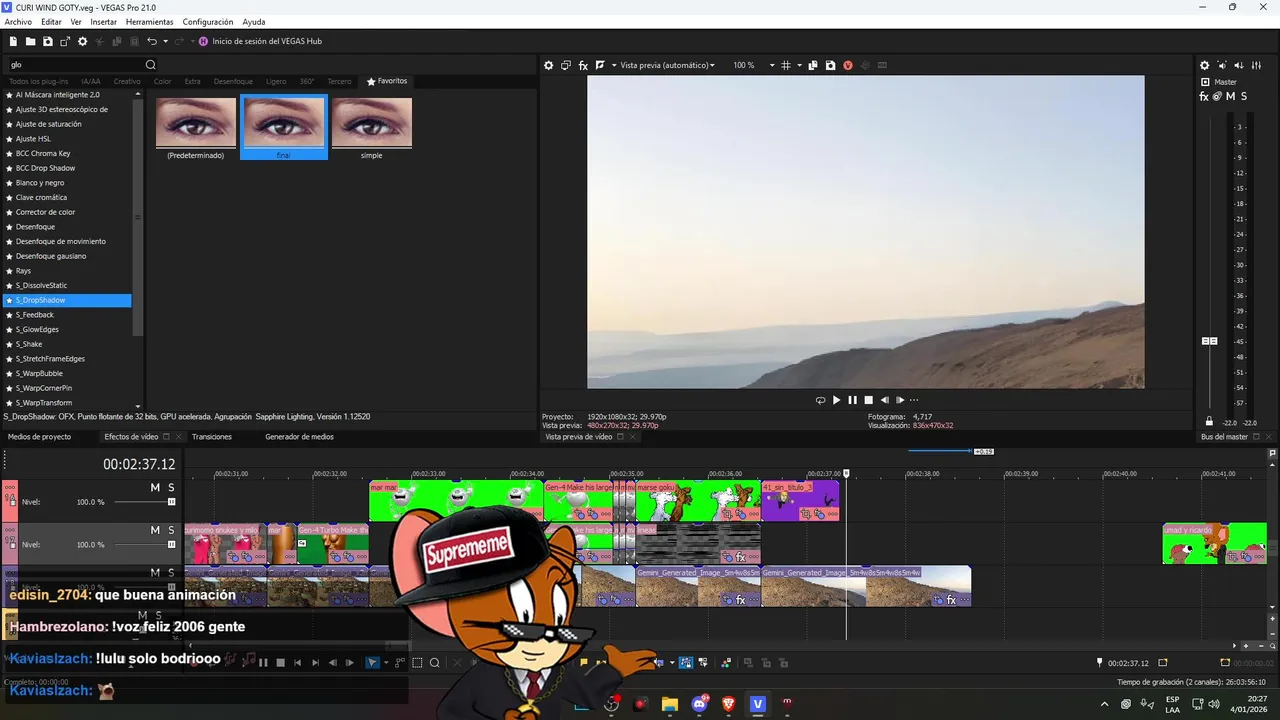Select the zoom magnifier tool in timeline toolbar
Image resolution: width=1280 pixels, height=720 pixels.
coord(435,662)
